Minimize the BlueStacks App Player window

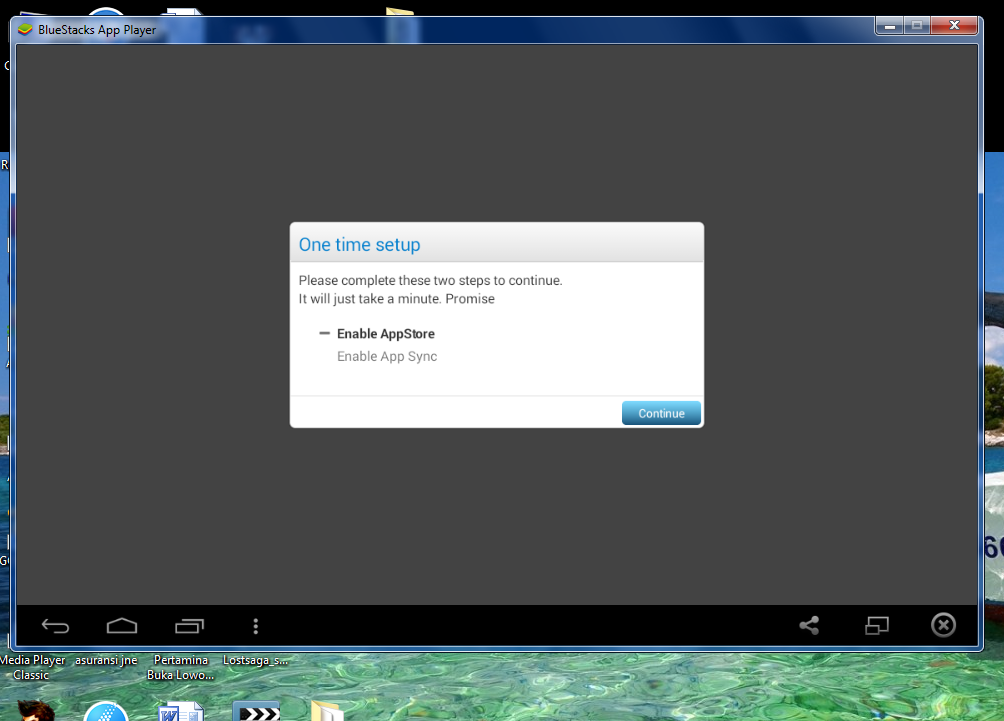pos(889,26)
